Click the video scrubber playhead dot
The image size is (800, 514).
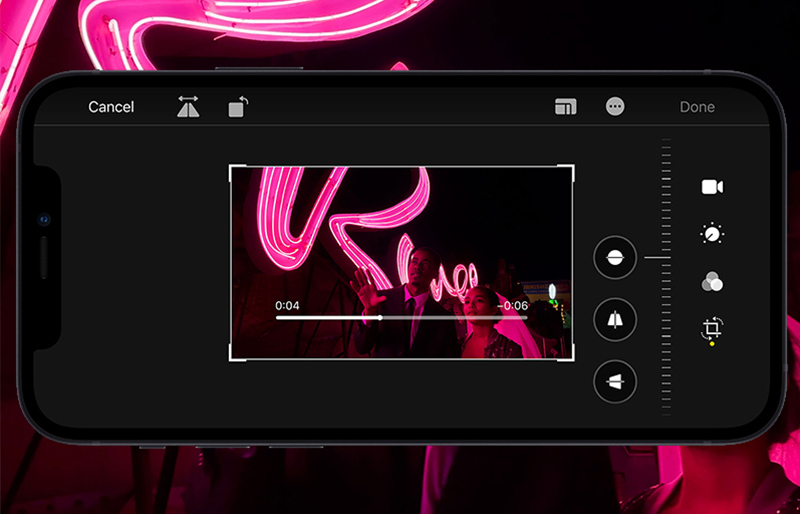380,318
